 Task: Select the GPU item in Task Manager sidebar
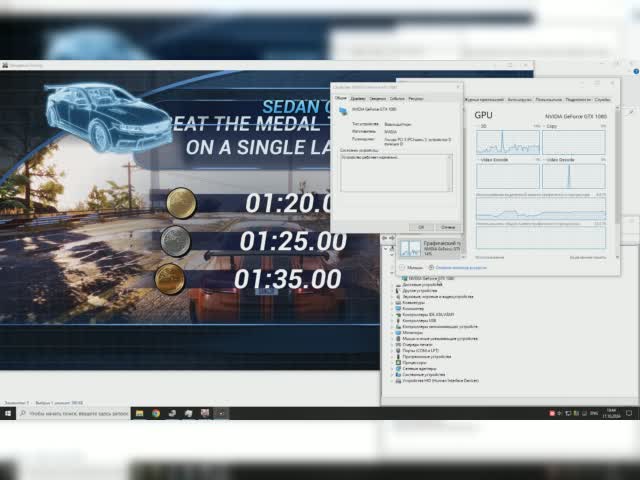click(430, 248)
